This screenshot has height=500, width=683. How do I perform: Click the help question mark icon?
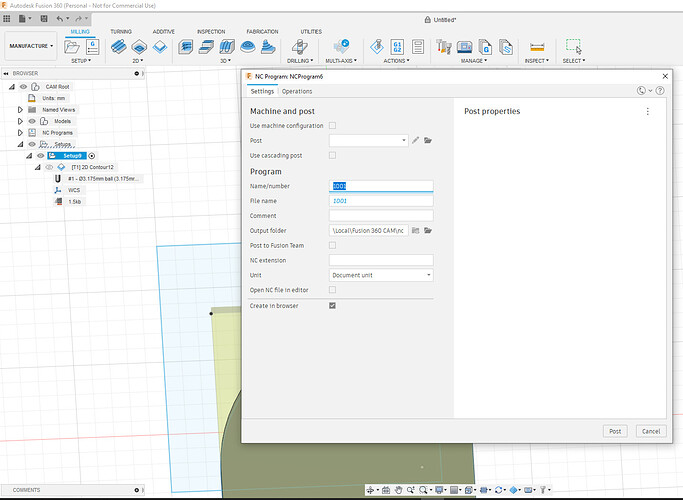point(660,91)
